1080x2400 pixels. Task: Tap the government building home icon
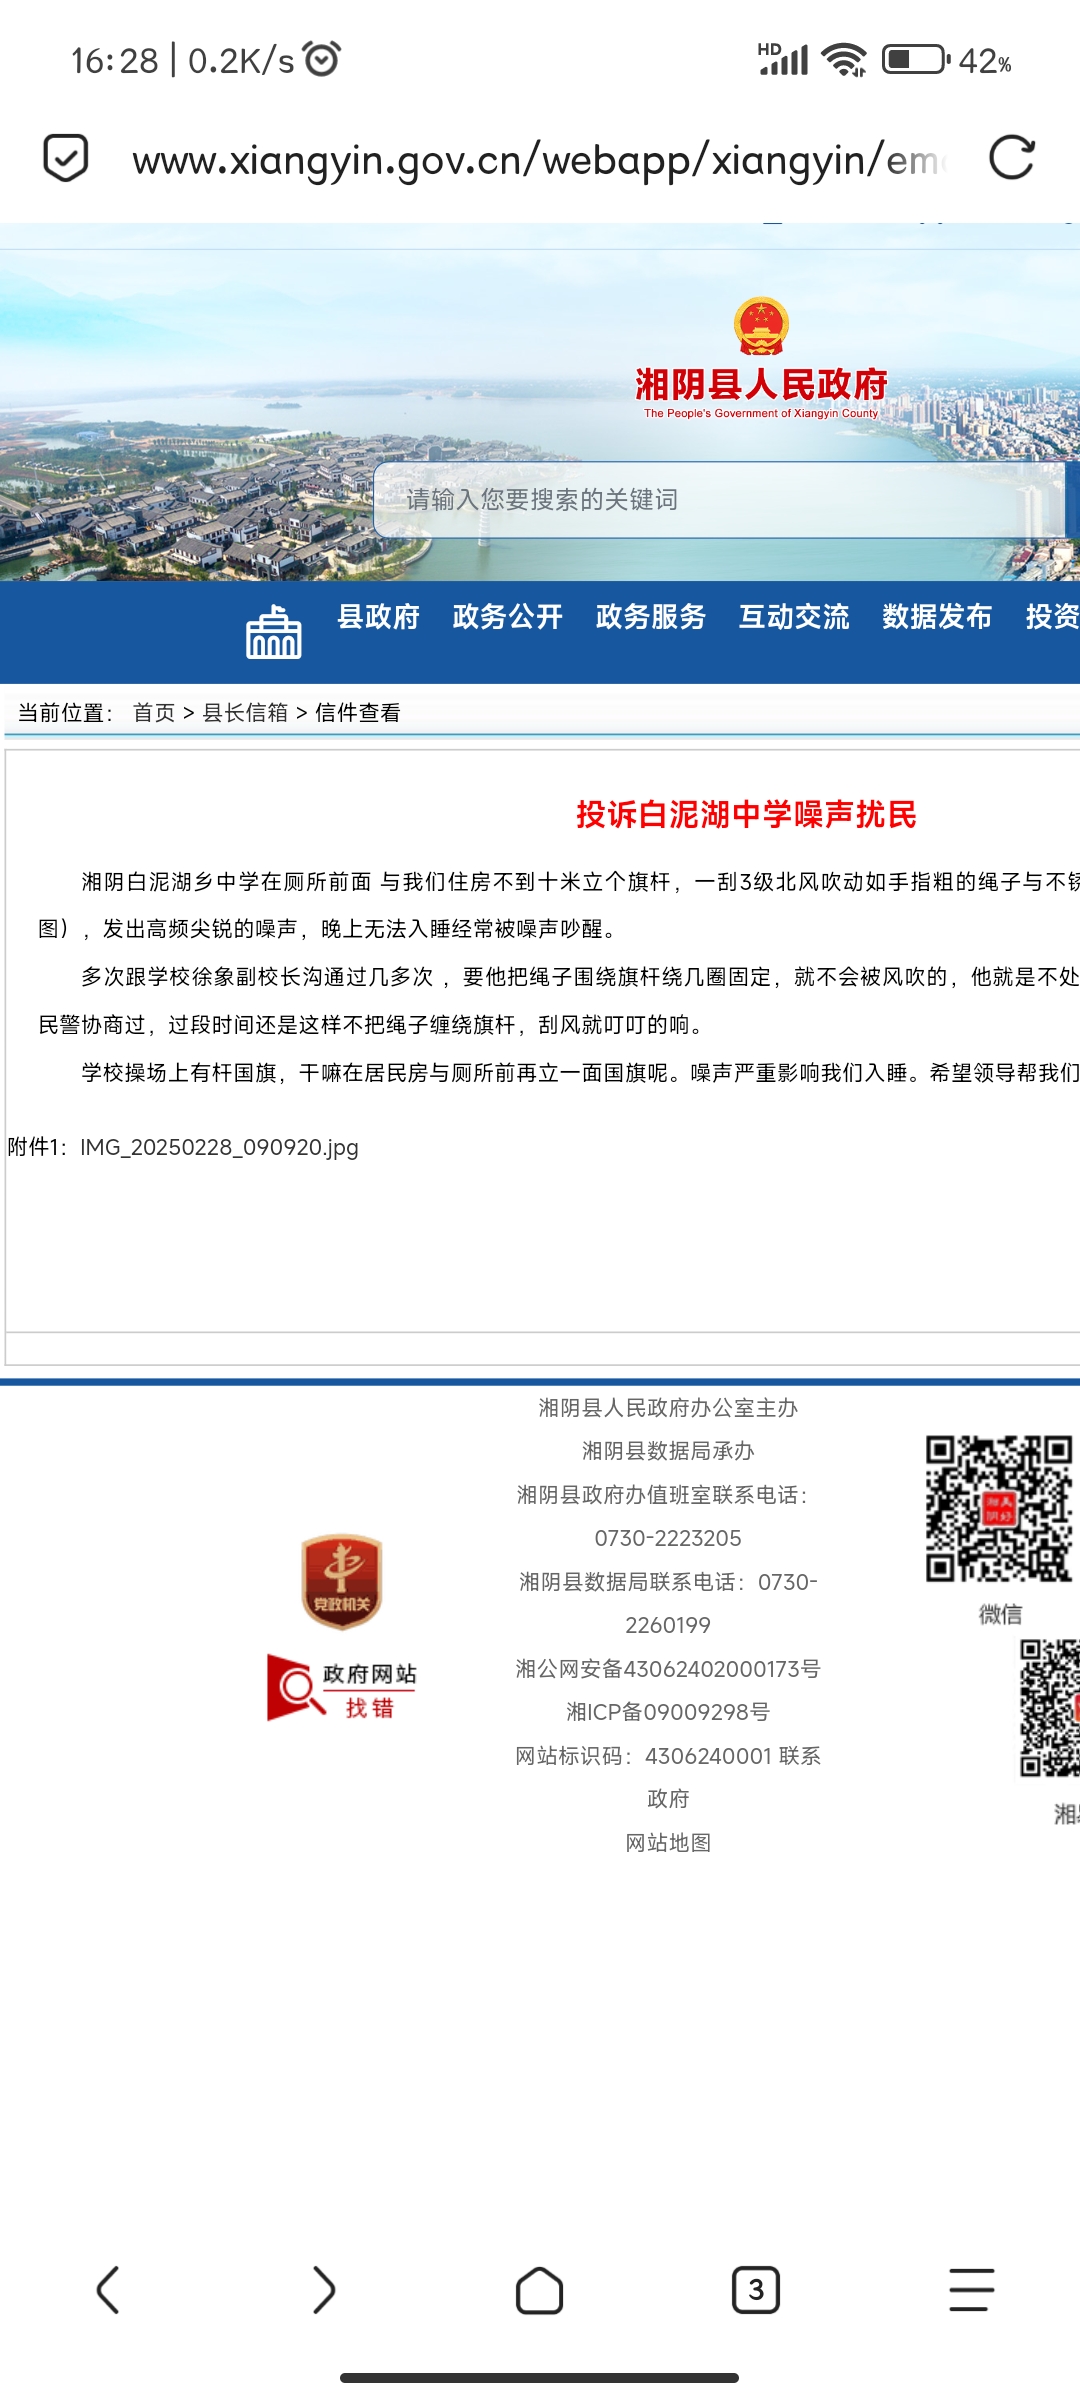click(273, 632)
